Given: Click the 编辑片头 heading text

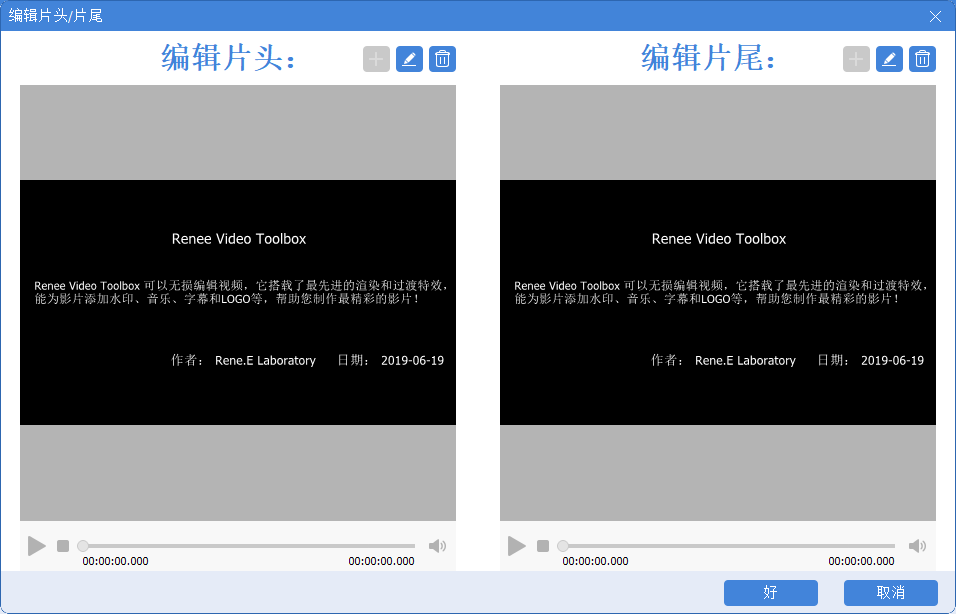Looking at the screenshot, I should click(x=229, y=59).
